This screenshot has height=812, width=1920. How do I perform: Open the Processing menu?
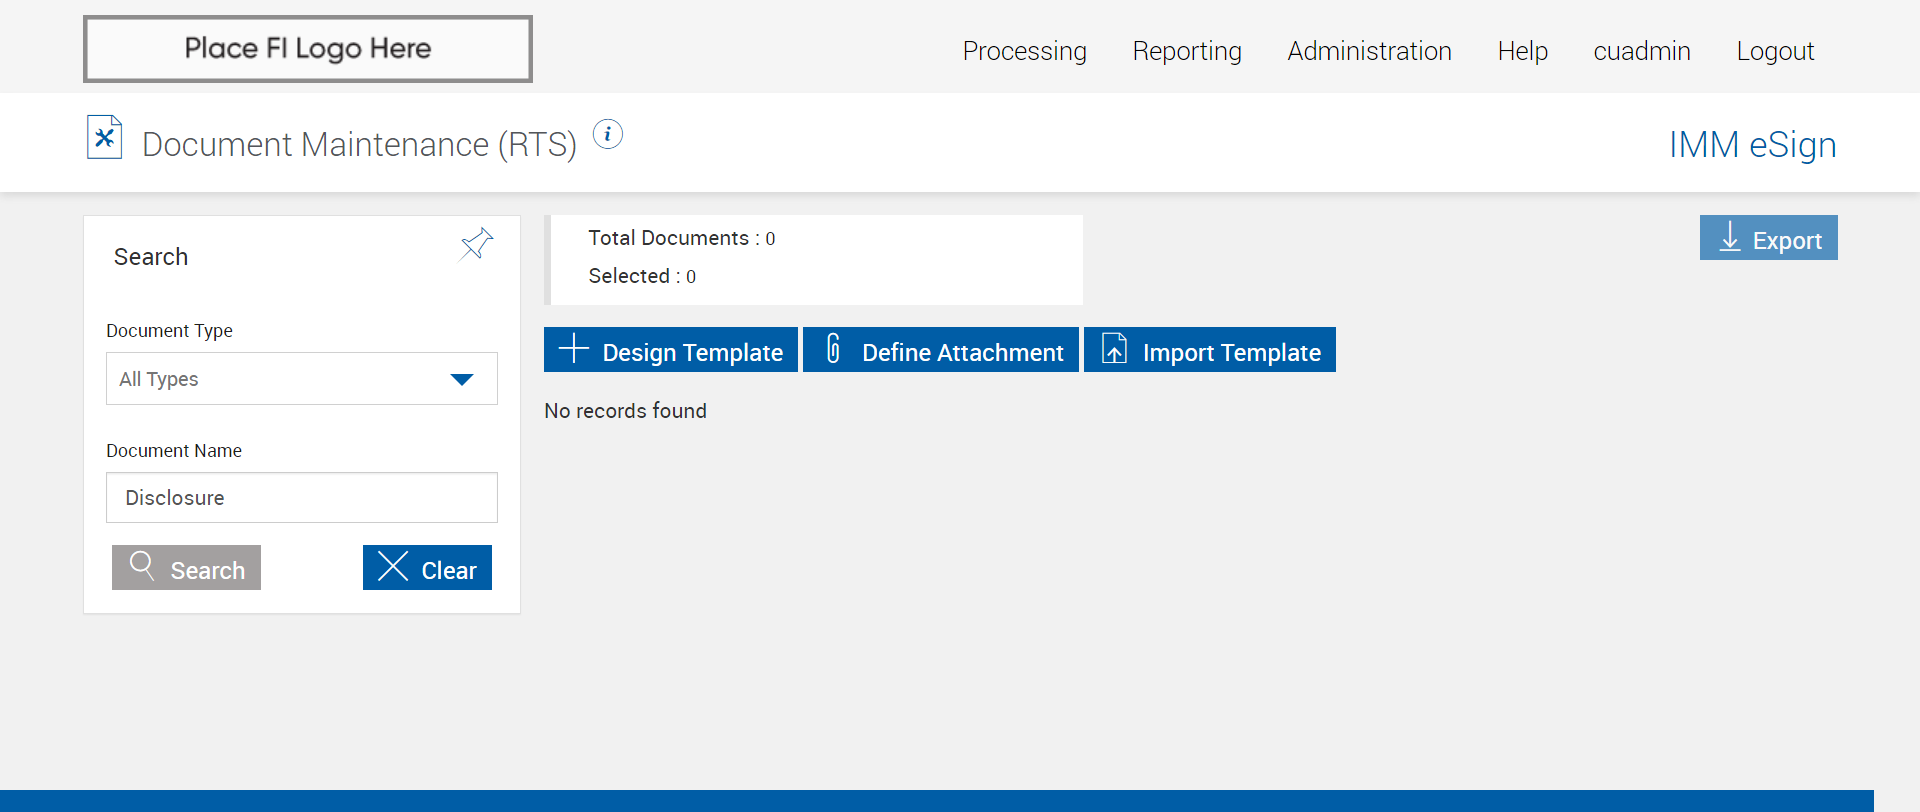coord(1024,51)
